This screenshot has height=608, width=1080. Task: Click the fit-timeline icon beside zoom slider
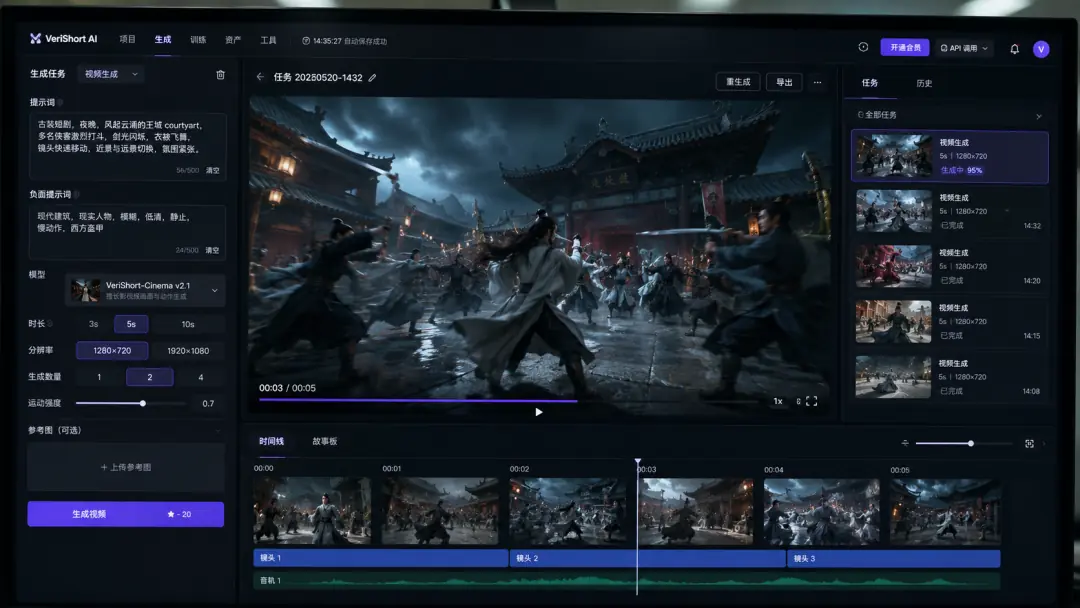1029,443
